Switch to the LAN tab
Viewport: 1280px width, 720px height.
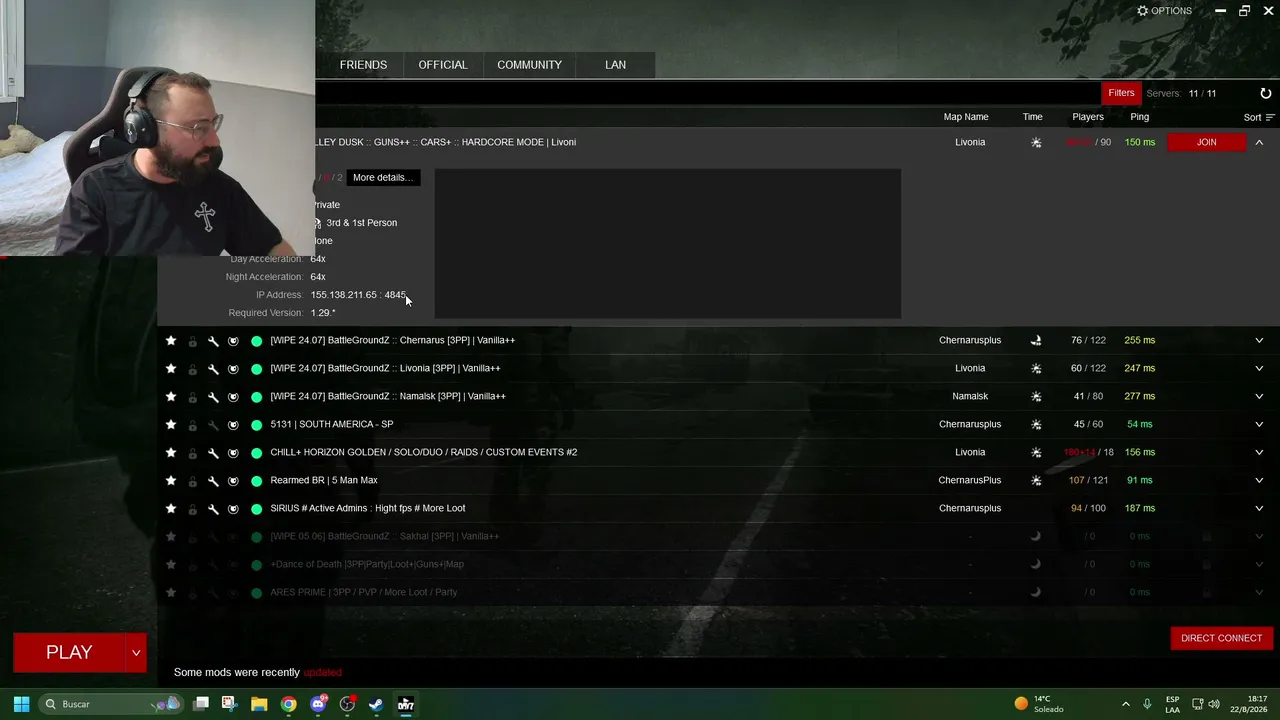[x=615, y=65]
